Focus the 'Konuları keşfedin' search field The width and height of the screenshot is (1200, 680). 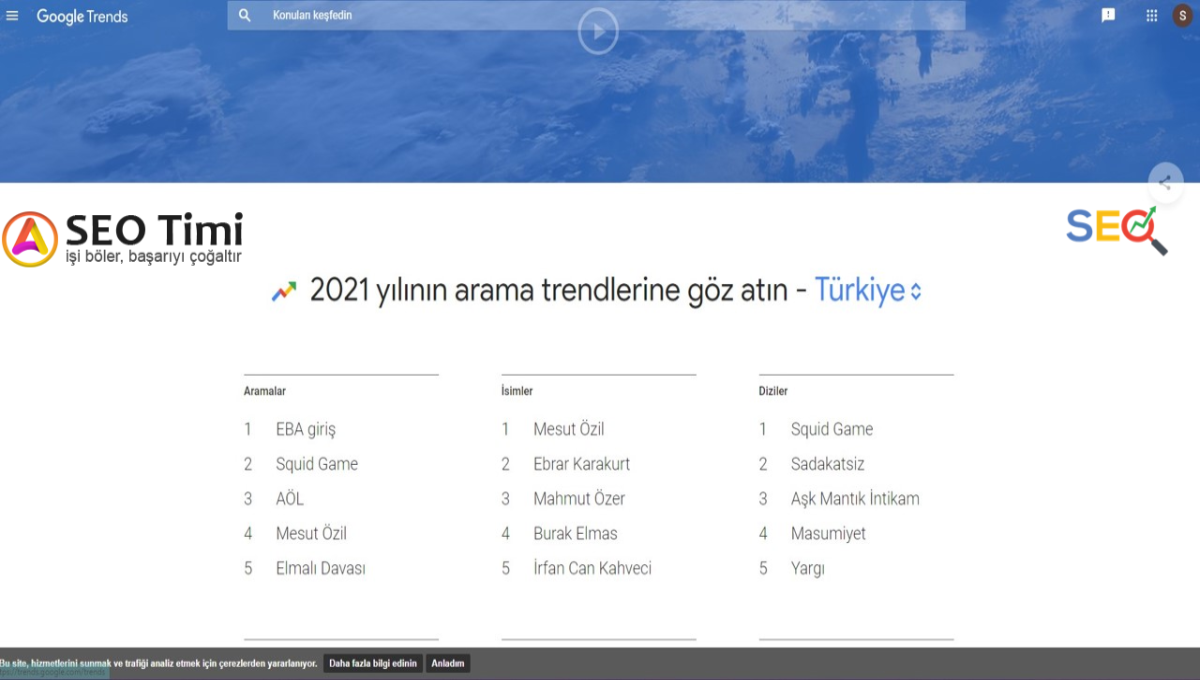tap(596, 16)
